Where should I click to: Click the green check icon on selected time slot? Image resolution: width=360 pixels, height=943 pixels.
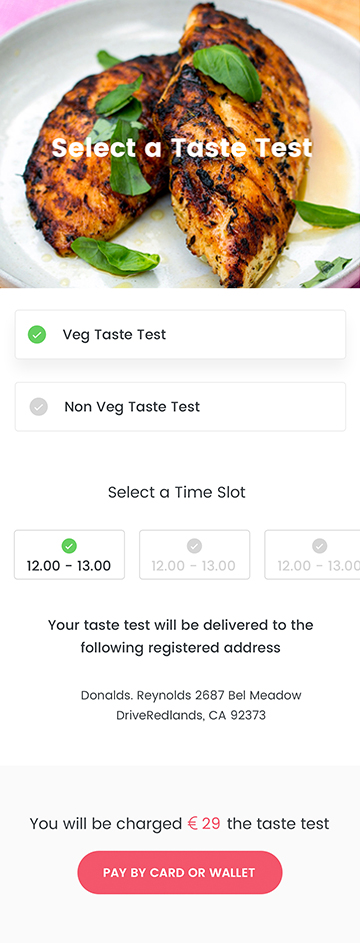[x=69, y=545]
